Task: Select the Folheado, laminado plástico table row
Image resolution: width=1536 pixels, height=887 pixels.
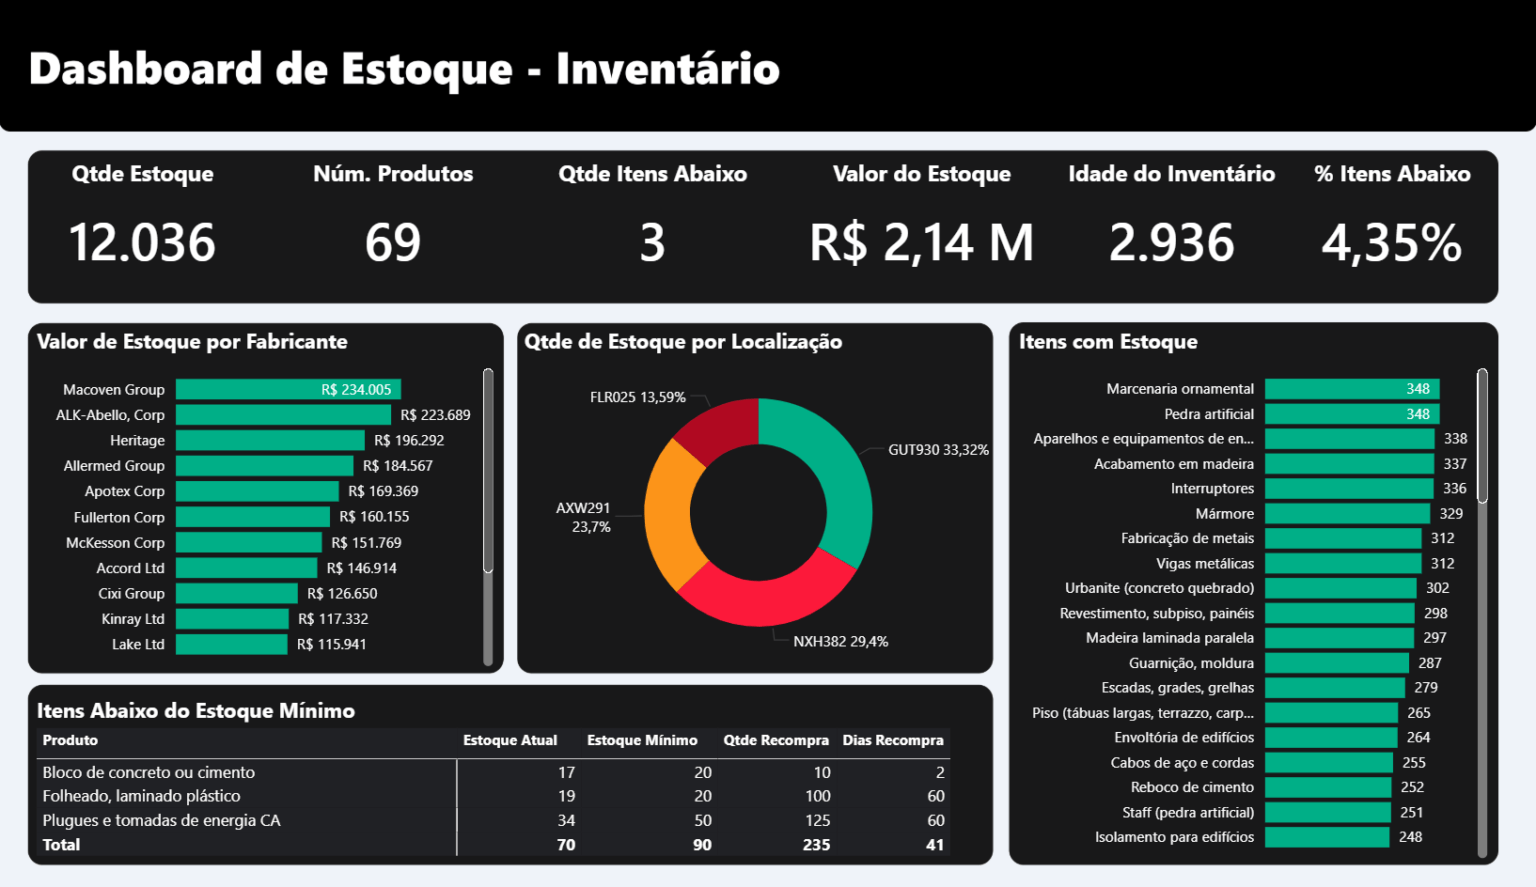Action: (x=140, y=796)
